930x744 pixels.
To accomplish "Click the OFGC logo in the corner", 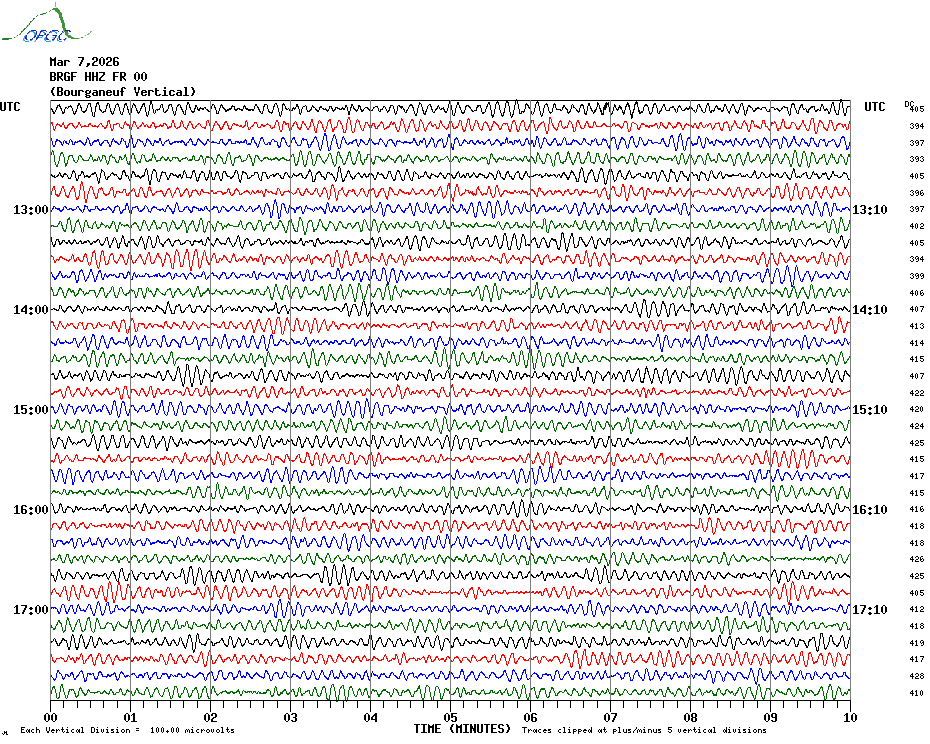I will point(47,23).
